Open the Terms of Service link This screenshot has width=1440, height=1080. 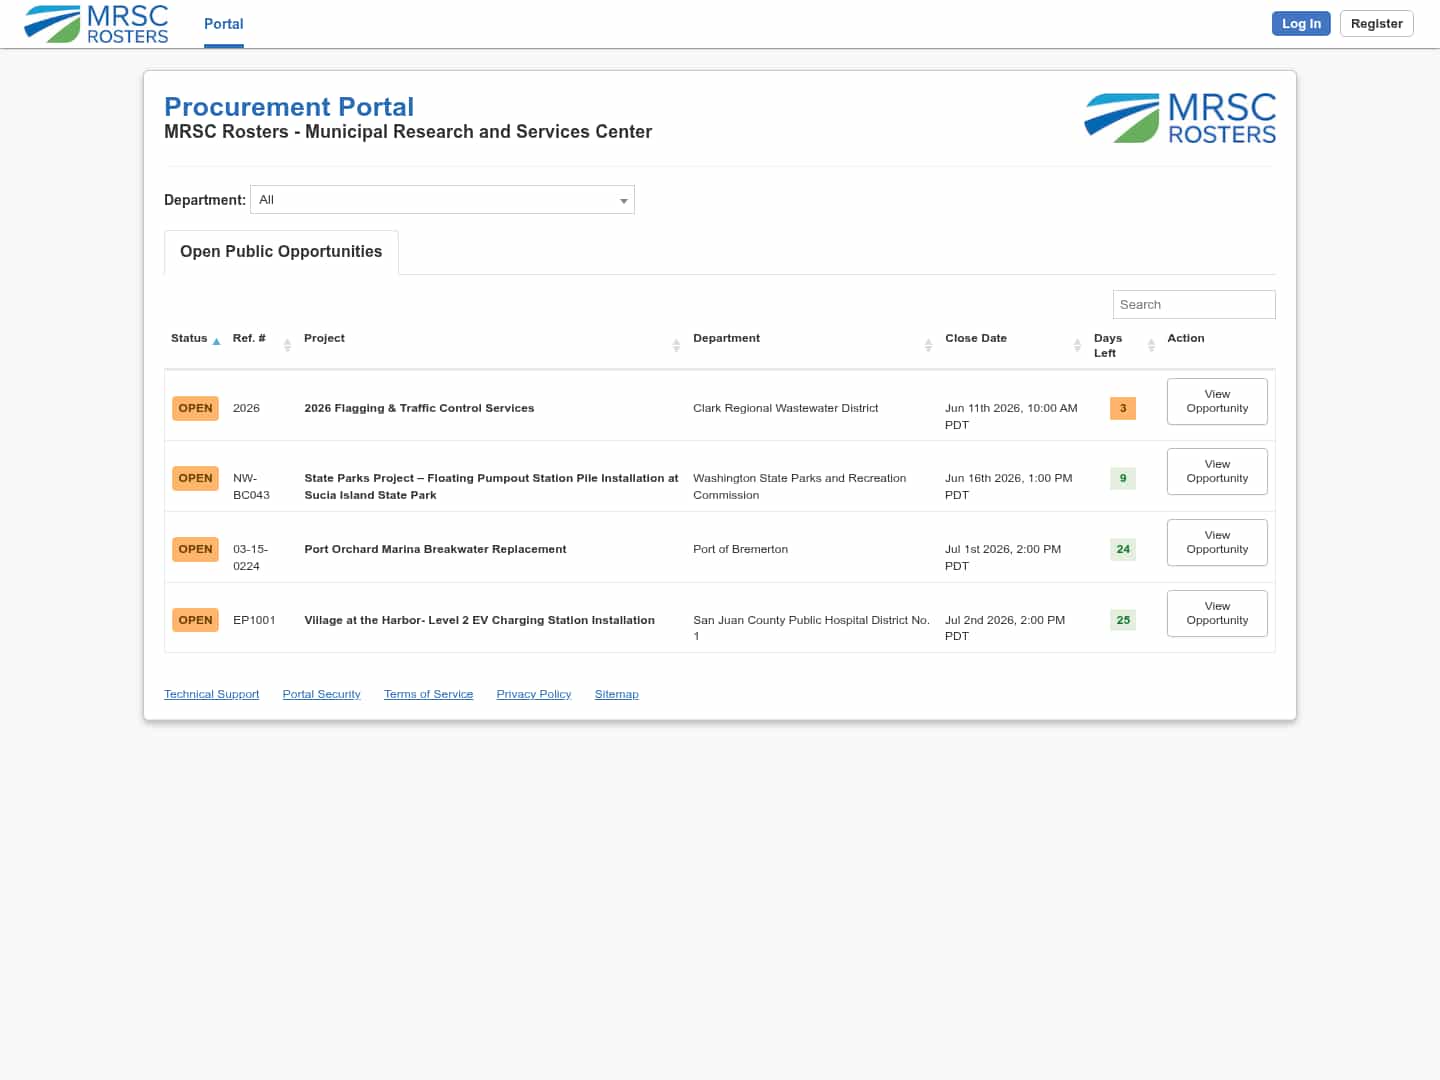click(x=428, y=694)
